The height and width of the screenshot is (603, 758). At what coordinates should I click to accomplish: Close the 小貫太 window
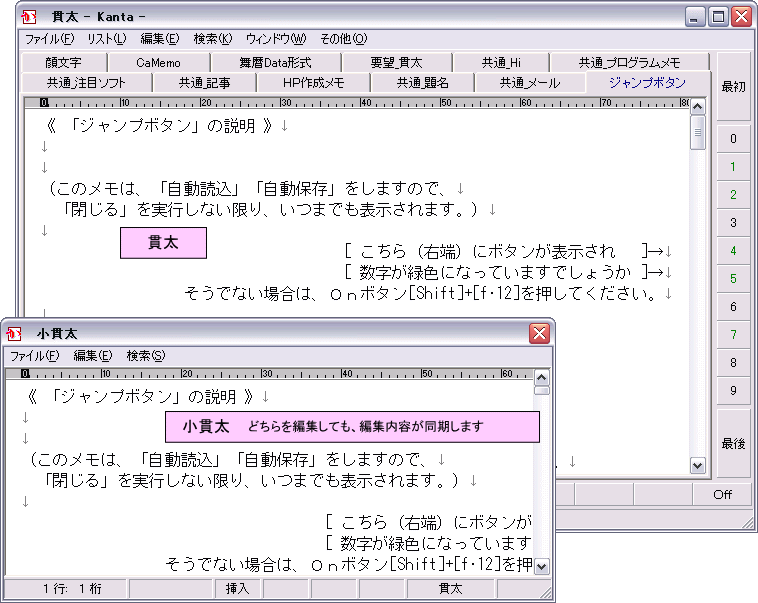(539, 333)
